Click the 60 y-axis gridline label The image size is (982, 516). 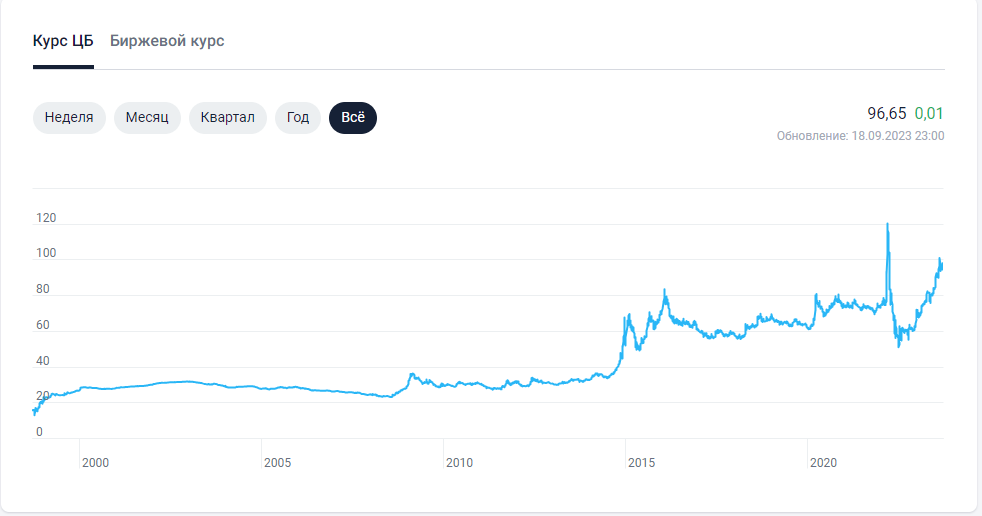point(44,325)
